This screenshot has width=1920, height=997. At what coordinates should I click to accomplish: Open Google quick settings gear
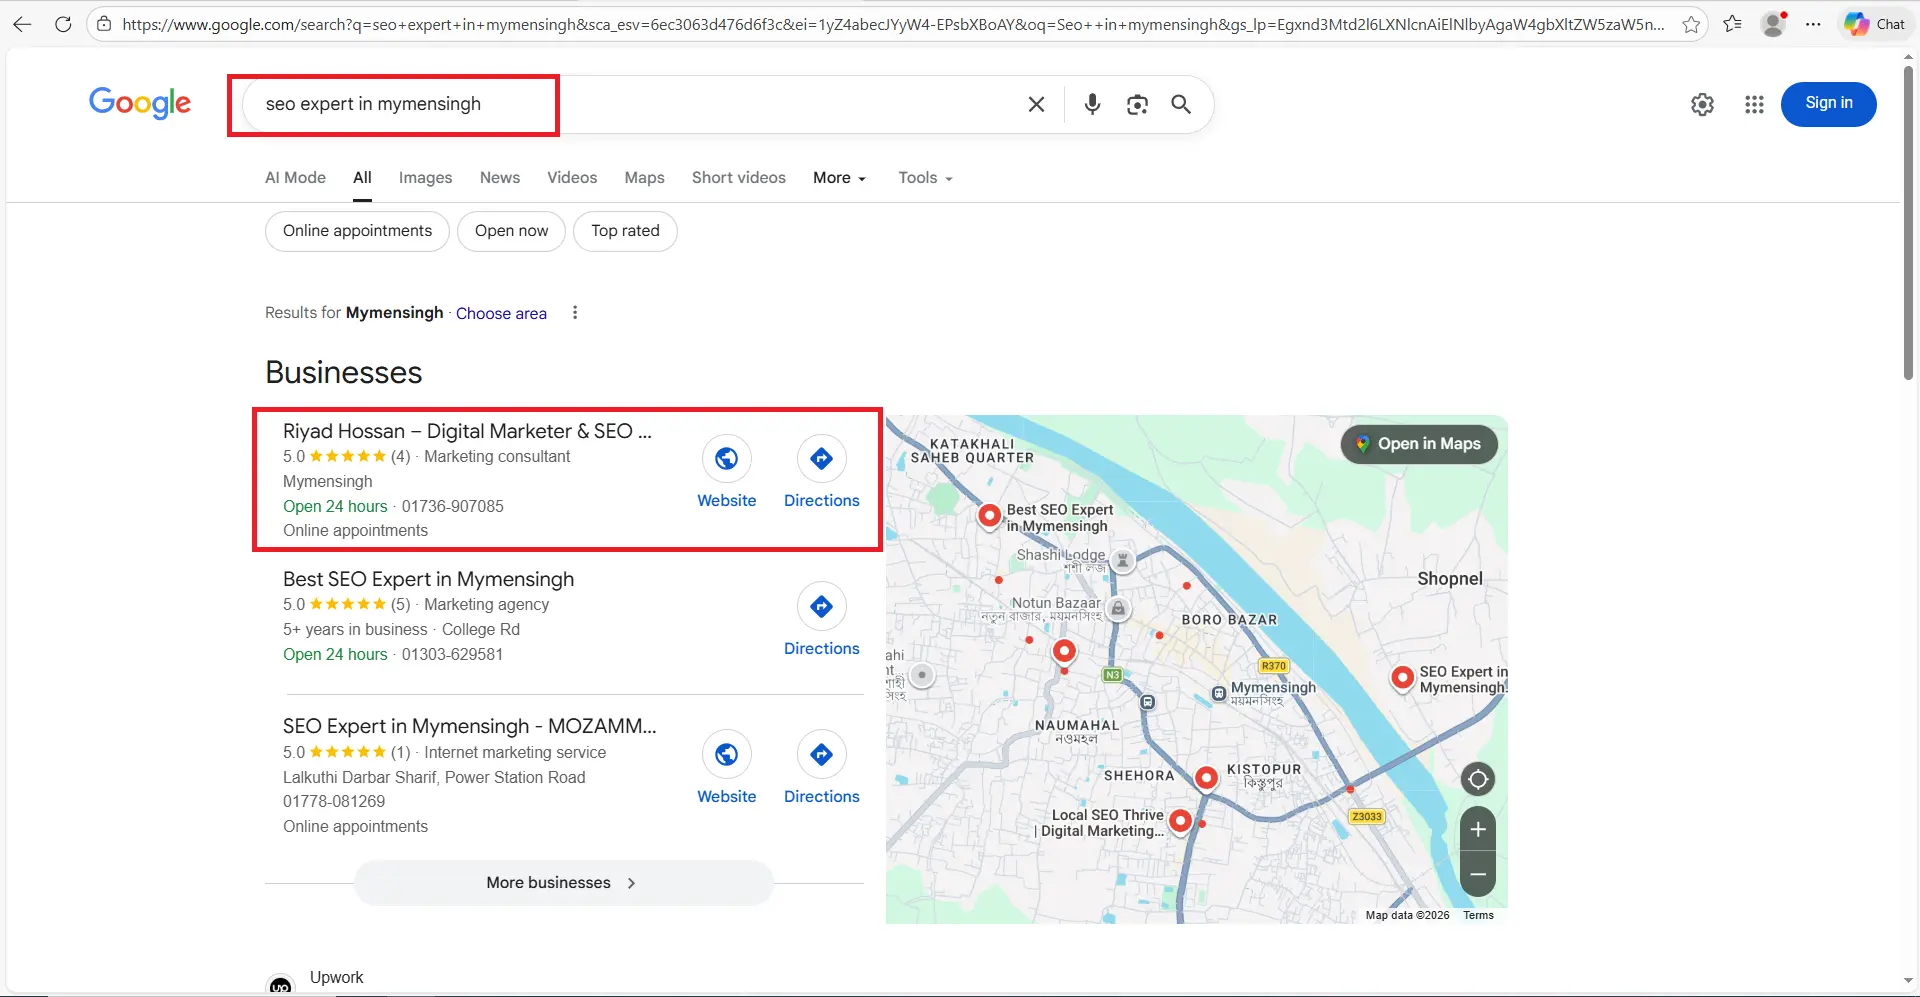[x=1702, y=104]
